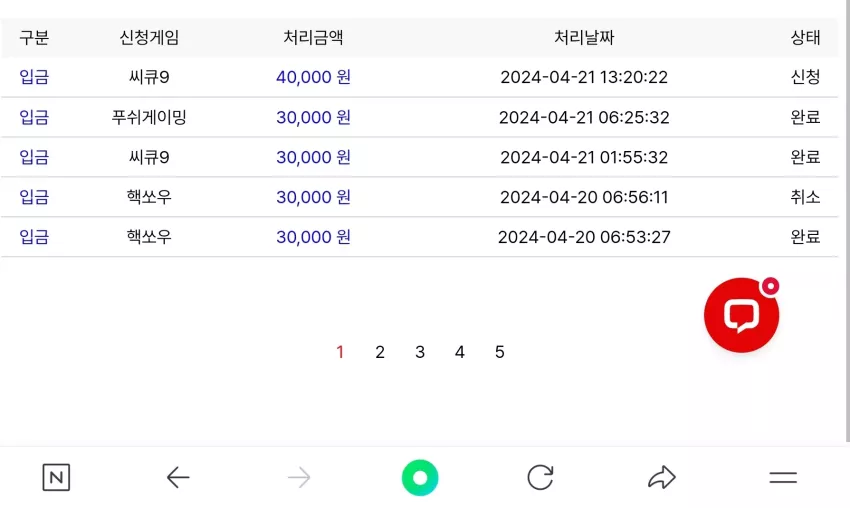Go to page 5 of results
Image resolution: width=850 pixels, height=508 pixels.
(x=500, y=352)
